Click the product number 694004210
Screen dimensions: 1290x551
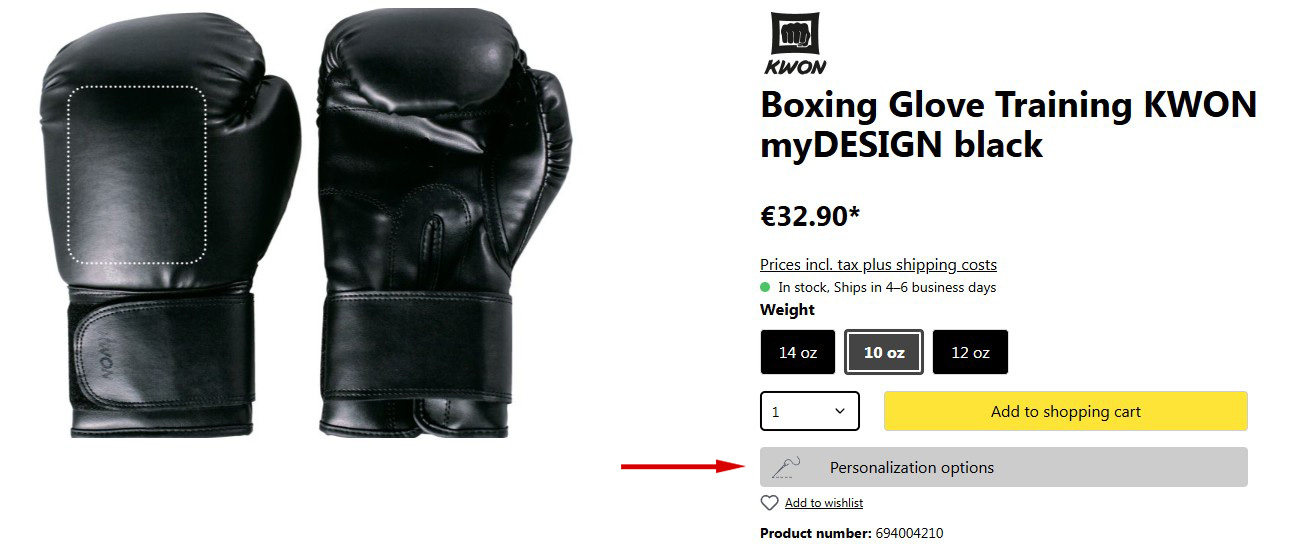point(909,533)
